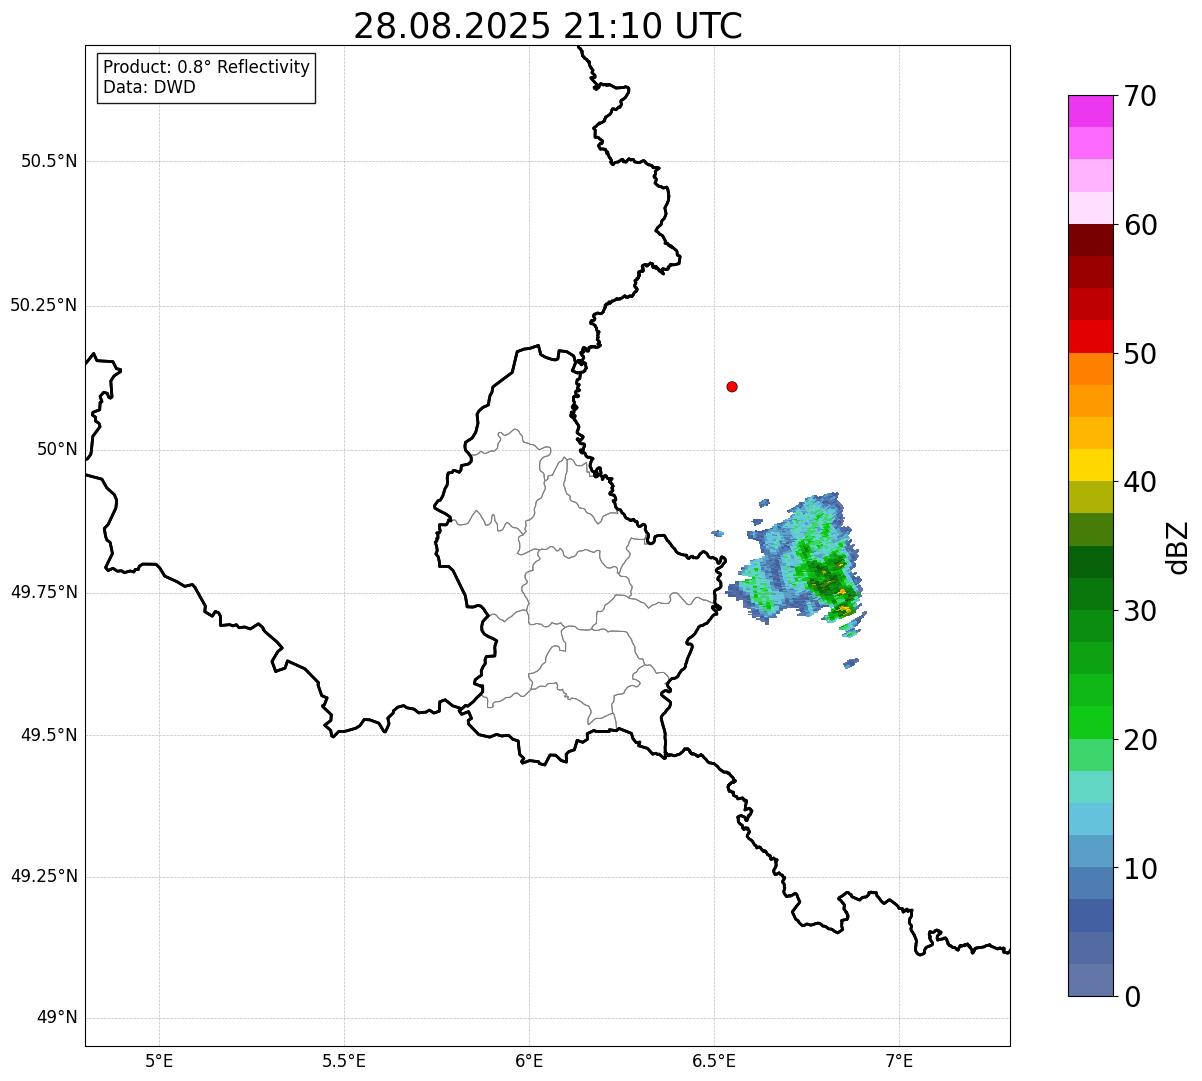Click the bright green colorbar swatch above 20
Image resolution: width=1202 pixels, height=1081 pixels.
[1090, 723]
